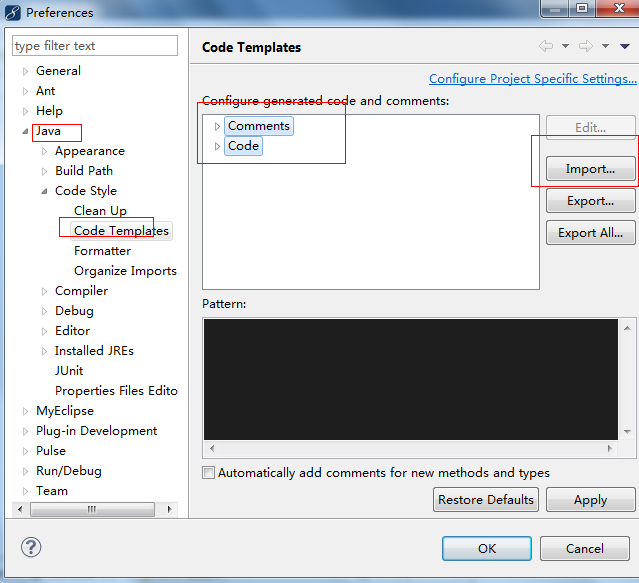Maximize the Preferences window

(x=582, y=8)
